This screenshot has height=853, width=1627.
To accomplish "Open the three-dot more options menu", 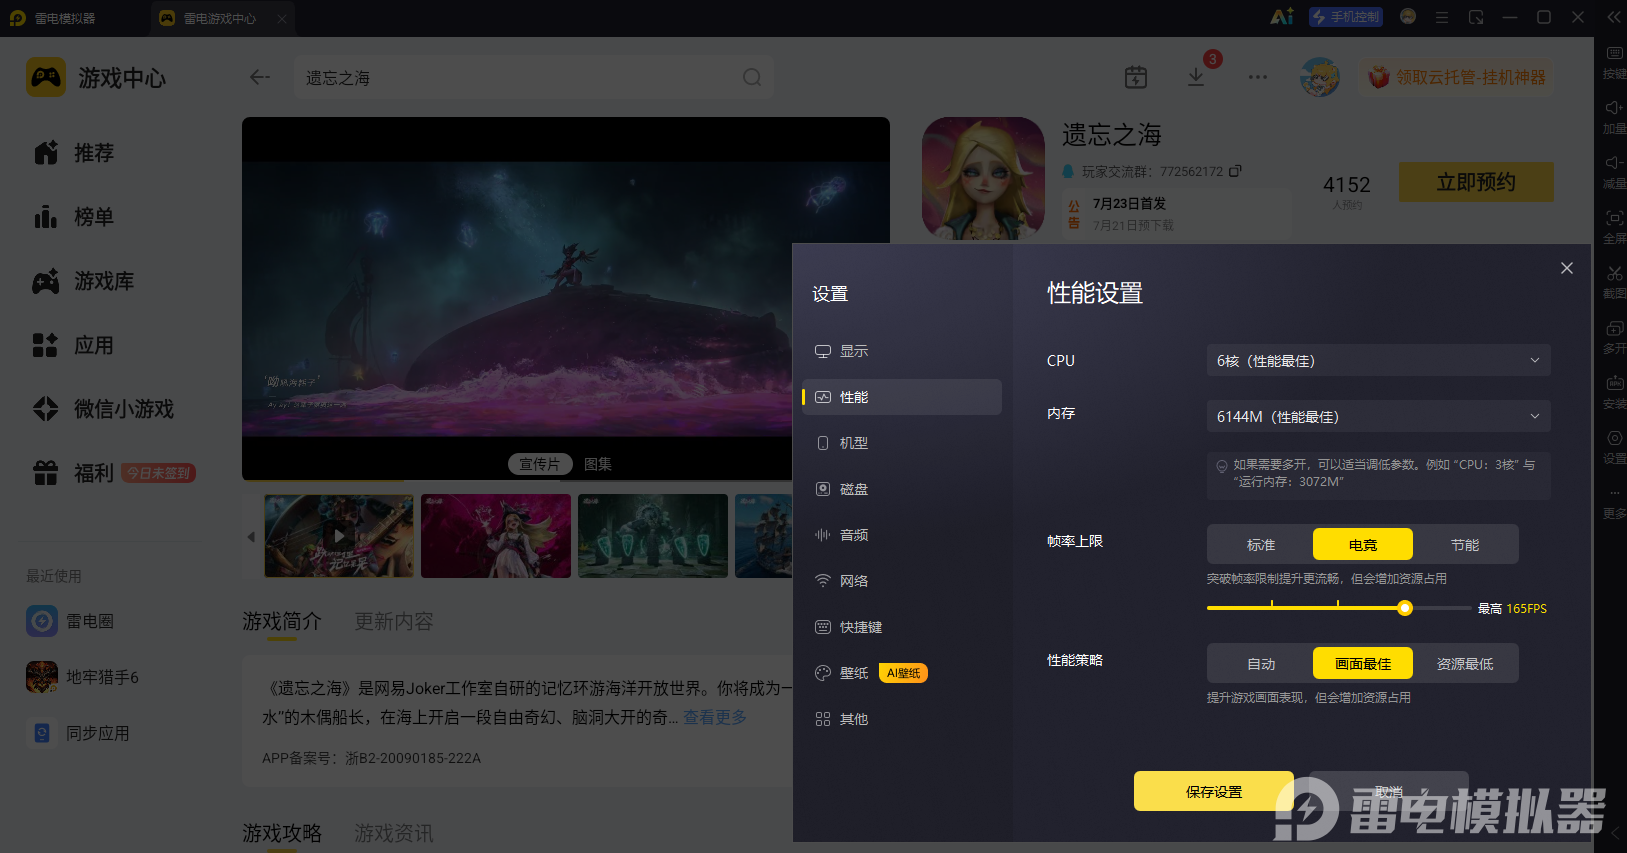I will [x=1258, y=77].
